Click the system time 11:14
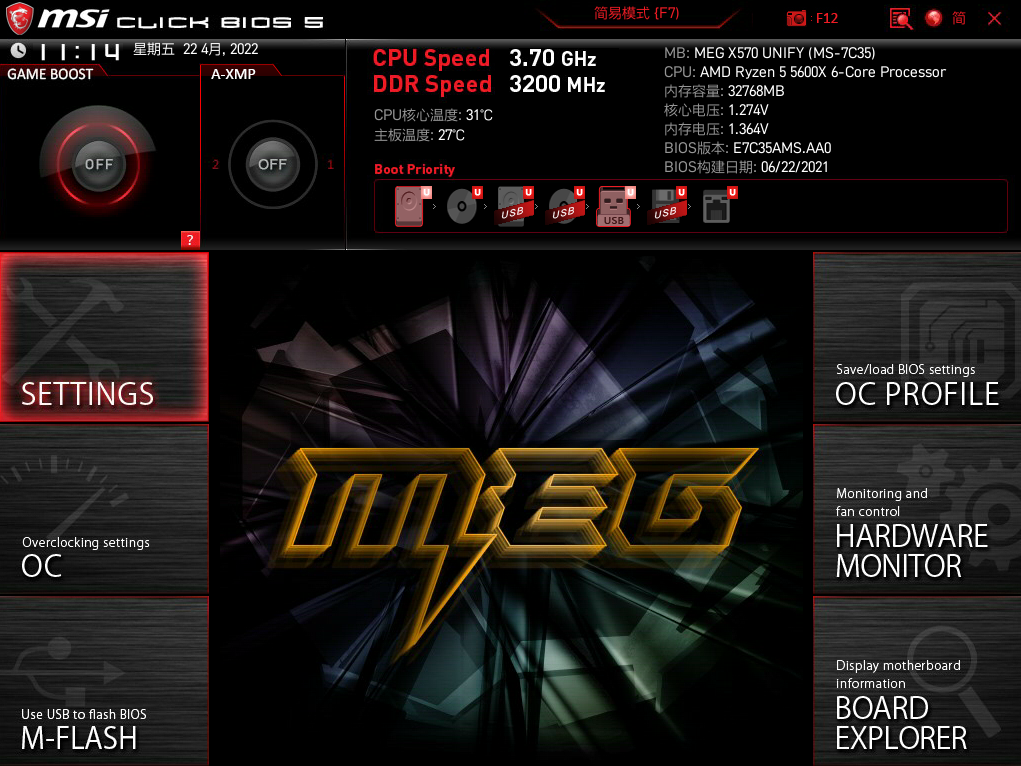The image size is (1021, 766). coord(79,51)
